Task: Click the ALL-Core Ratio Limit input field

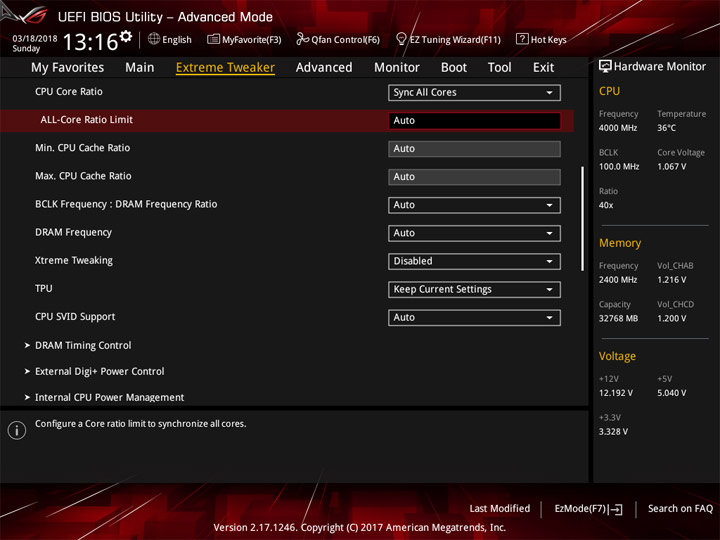Action: click(474, 120)
